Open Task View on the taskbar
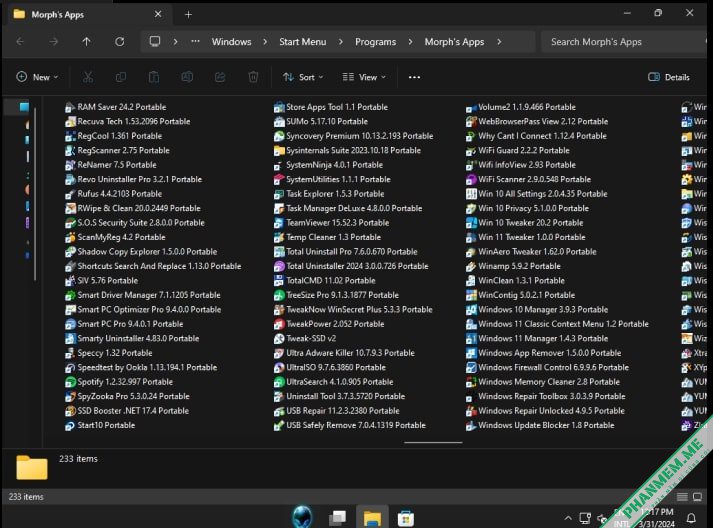The image size is (713, 528). point(337,518)
